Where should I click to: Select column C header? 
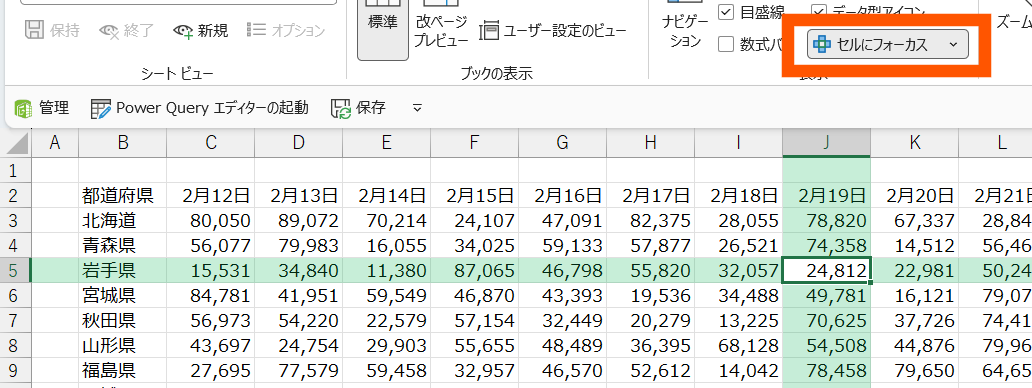pyautogui.click(x=211, y=143)
